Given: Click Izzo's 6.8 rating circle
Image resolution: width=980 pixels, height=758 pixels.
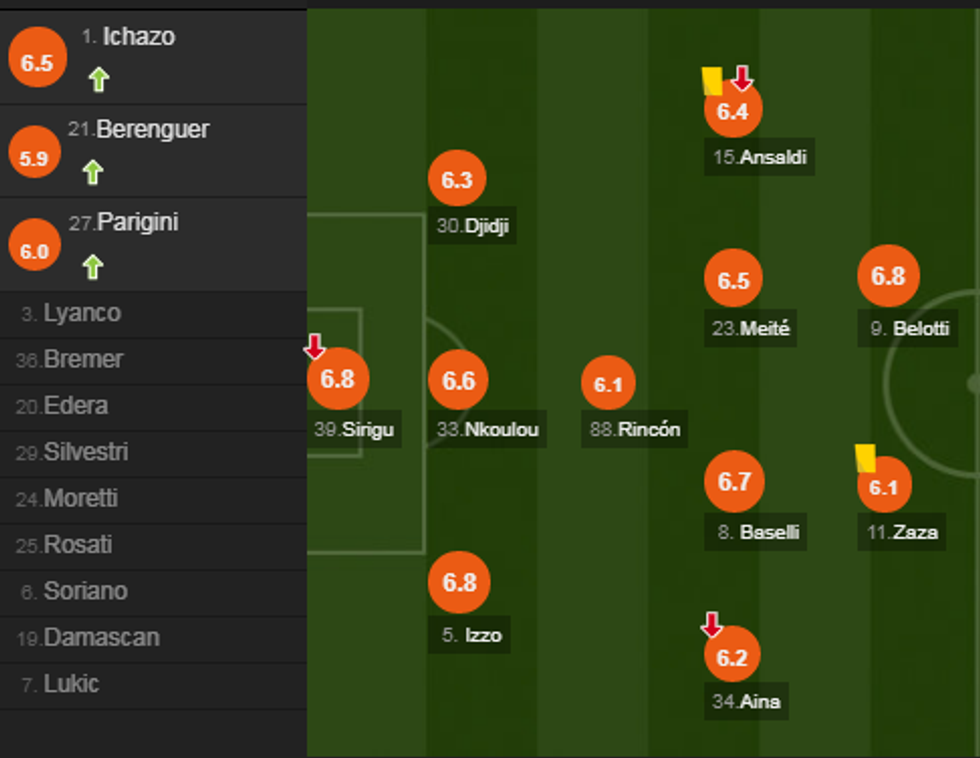Looking at the screenshot, I should point(459,582).
